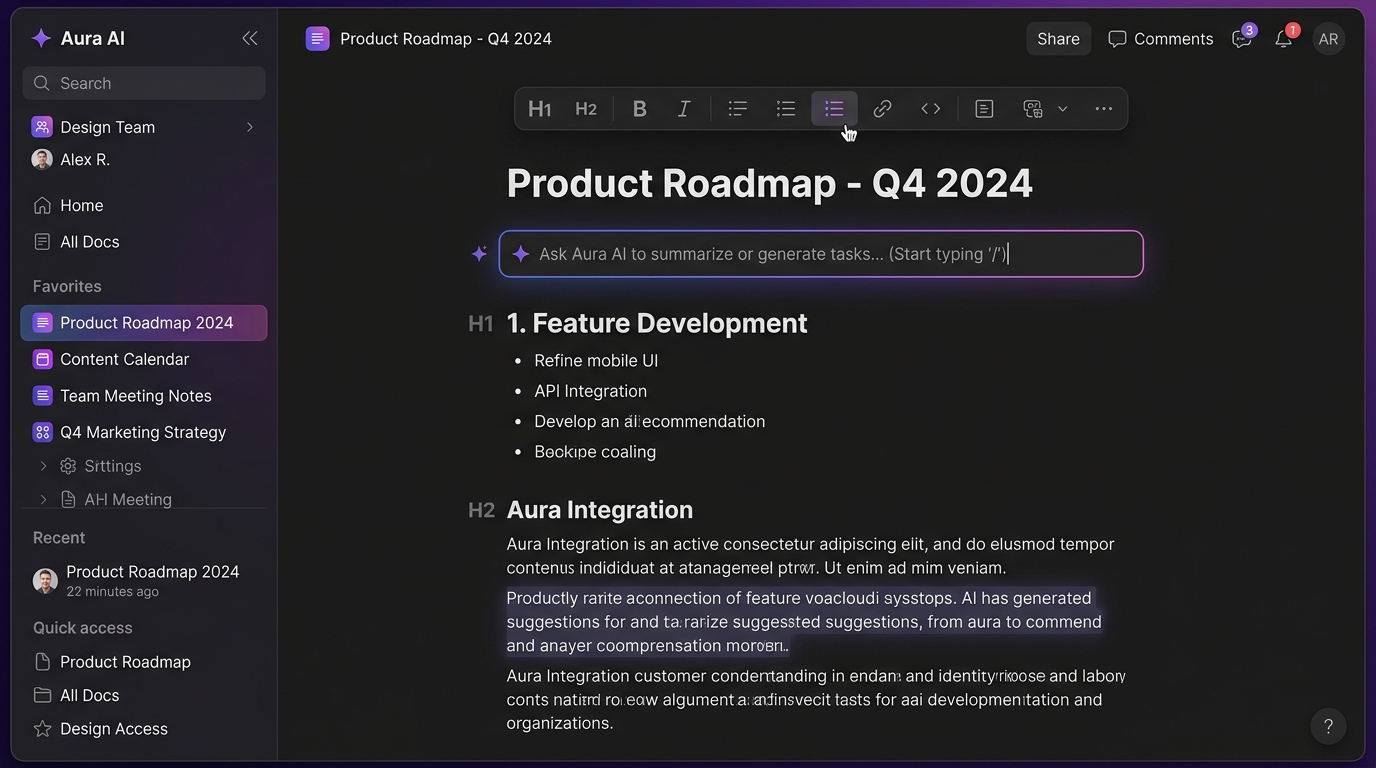This screenshot has width=1376, height=768.
Task: Click the Aura AI sparkle logo
Action: (41, 38)
